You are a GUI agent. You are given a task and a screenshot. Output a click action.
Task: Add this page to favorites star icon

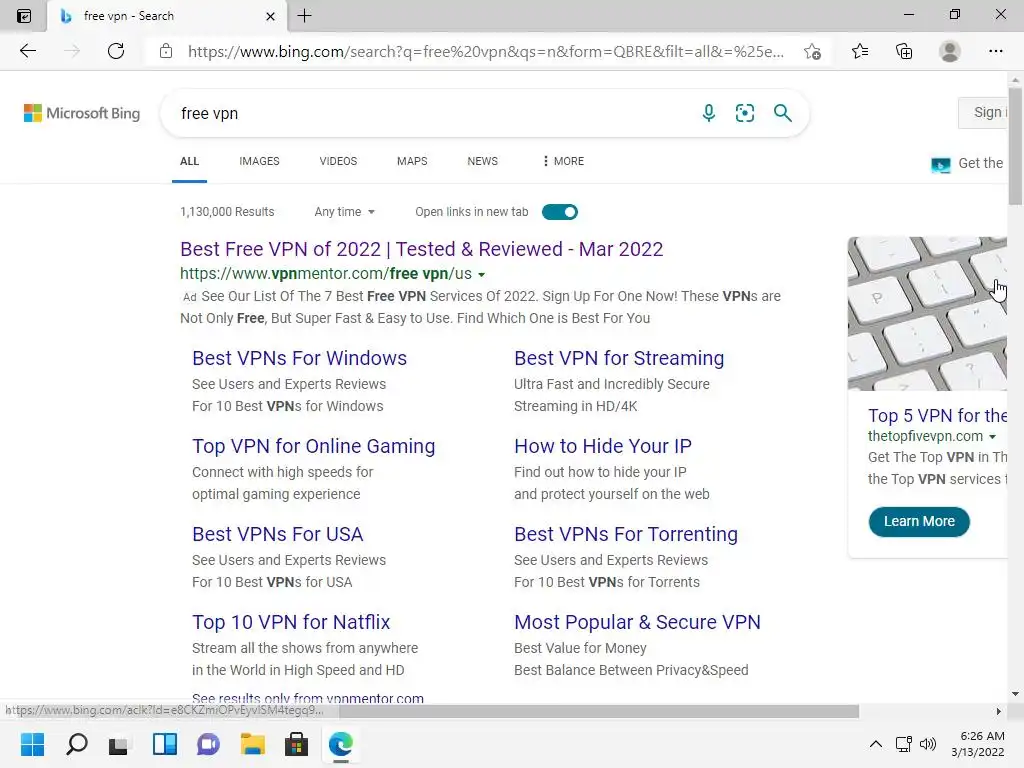tap(812, 51)
